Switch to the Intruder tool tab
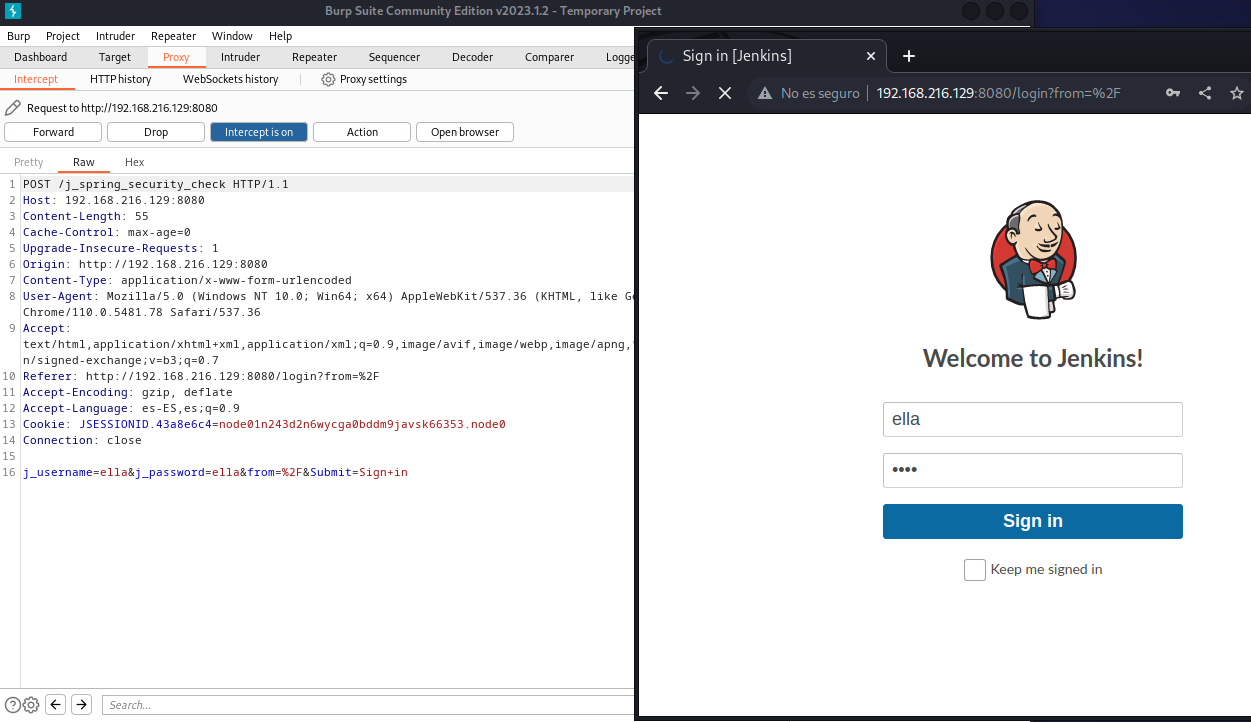The image size is (1251, 722). pos(240,57)
